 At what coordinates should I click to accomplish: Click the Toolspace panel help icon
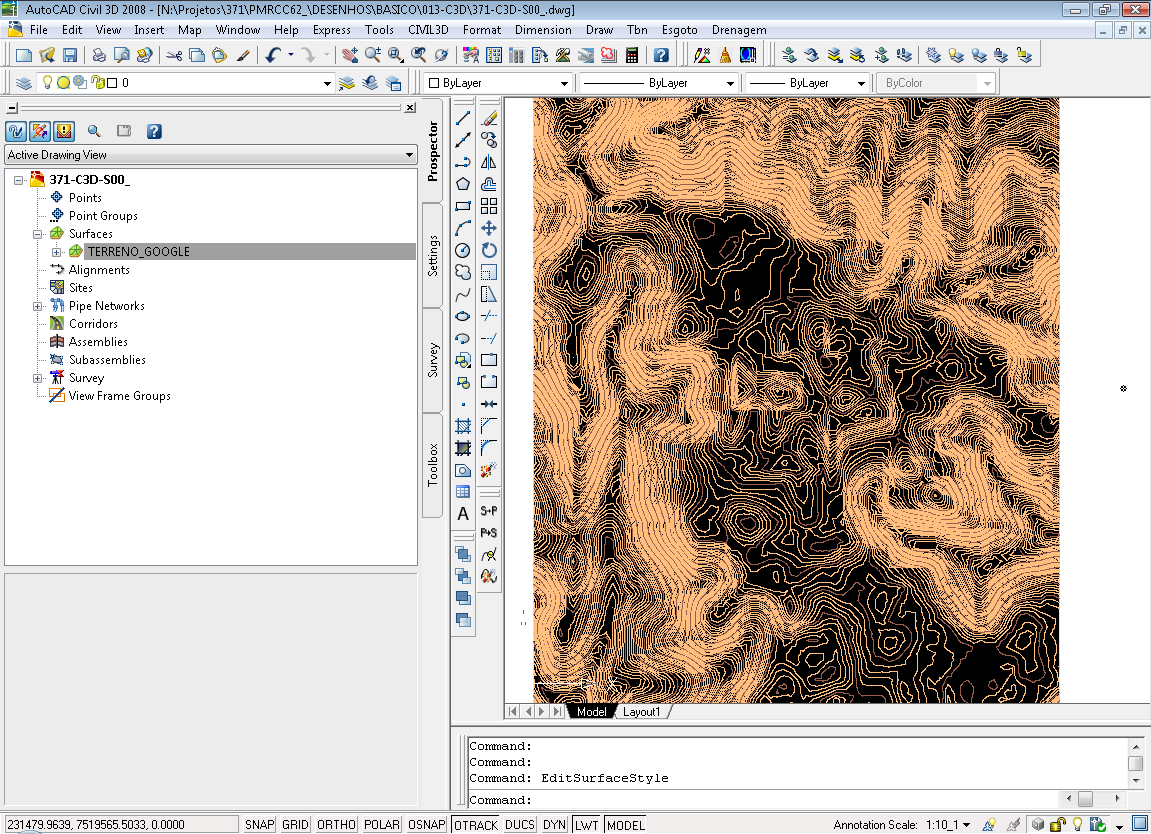[x=154, y=131]
